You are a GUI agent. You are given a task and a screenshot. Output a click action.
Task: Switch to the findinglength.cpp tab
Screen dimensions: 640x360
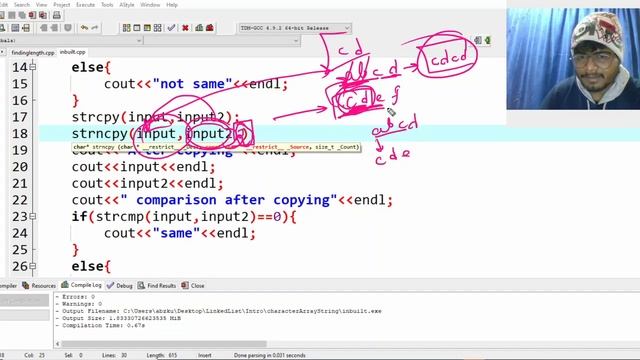coord(33,53)
